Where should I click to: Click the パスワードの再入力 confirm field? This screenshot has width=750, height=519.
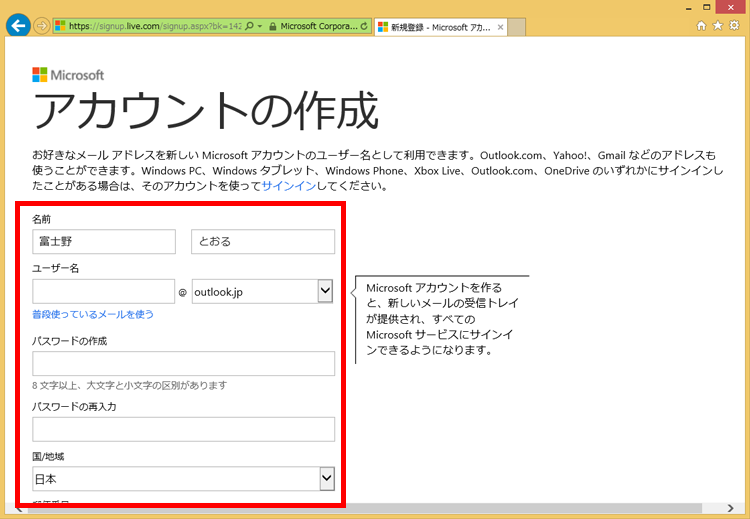(183, 429)
